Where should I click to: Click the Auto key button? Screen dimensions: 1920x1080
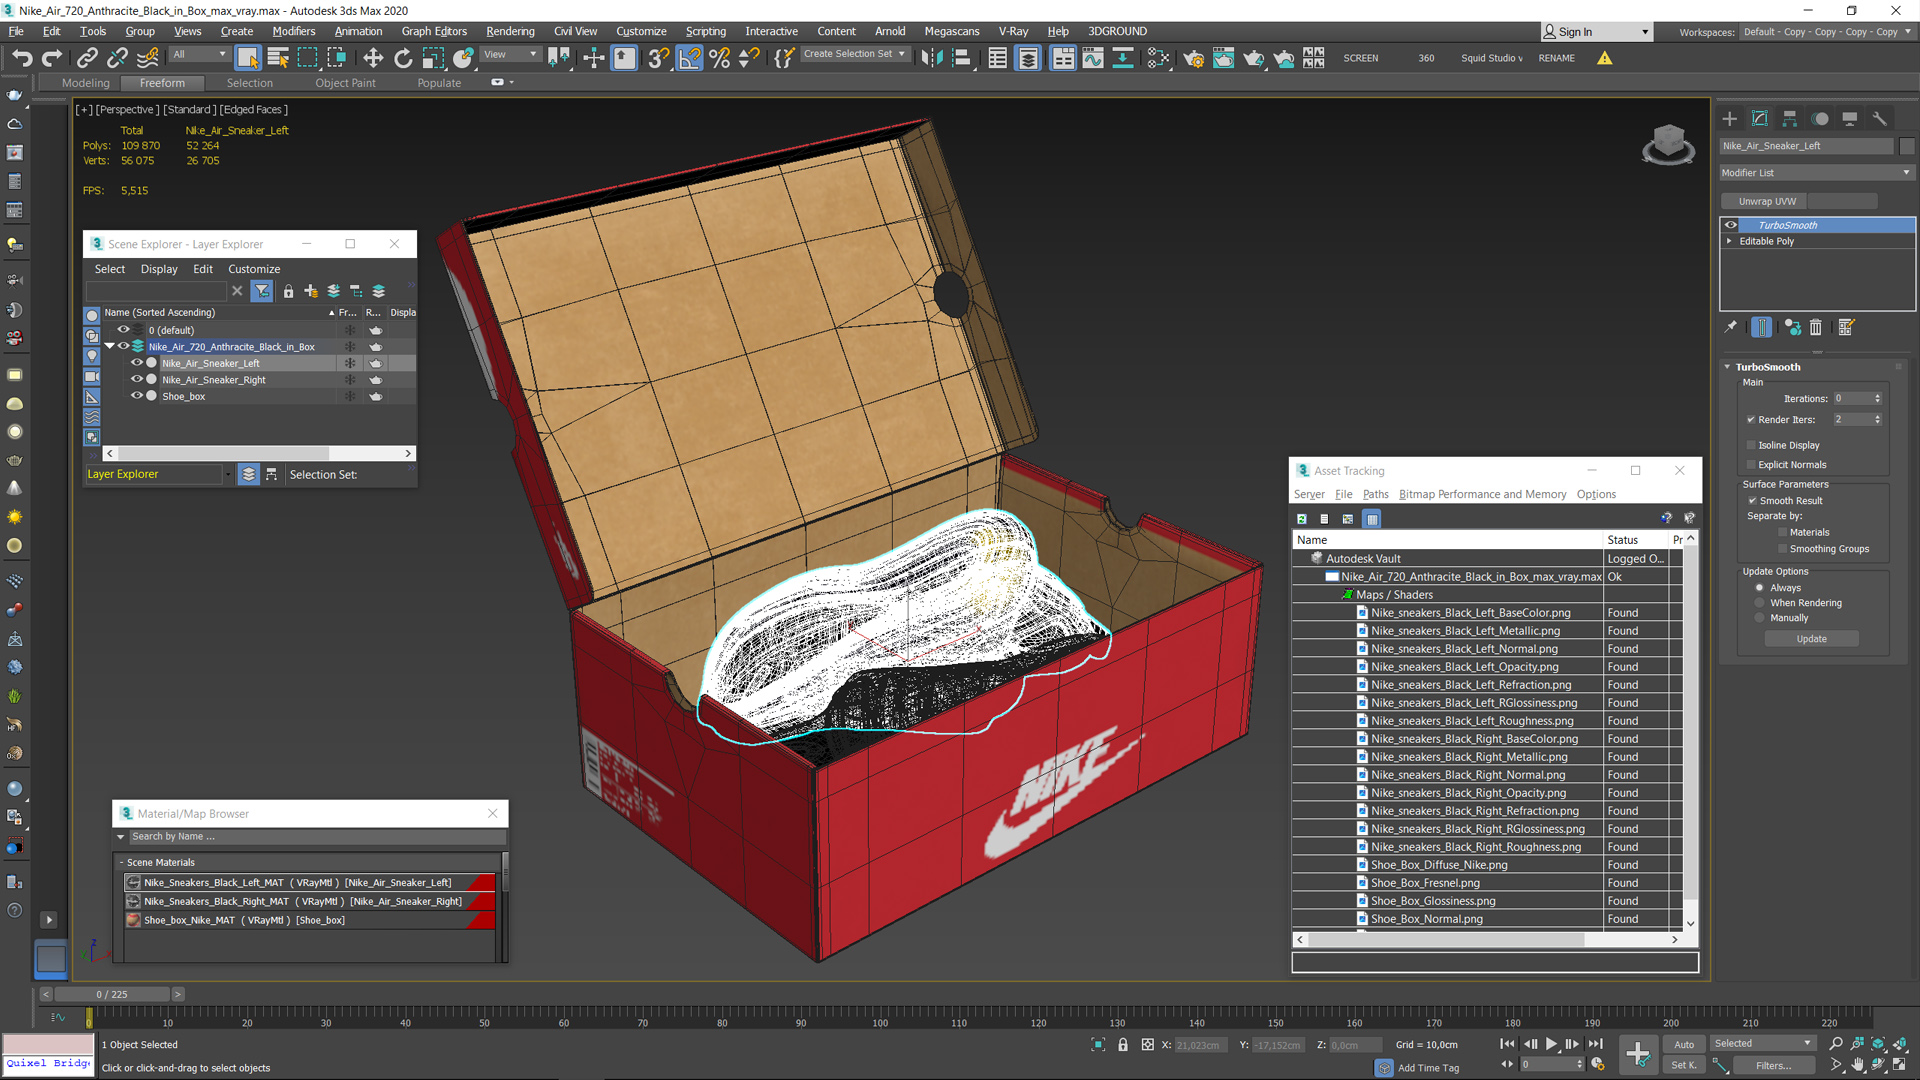point(1684,1044)
